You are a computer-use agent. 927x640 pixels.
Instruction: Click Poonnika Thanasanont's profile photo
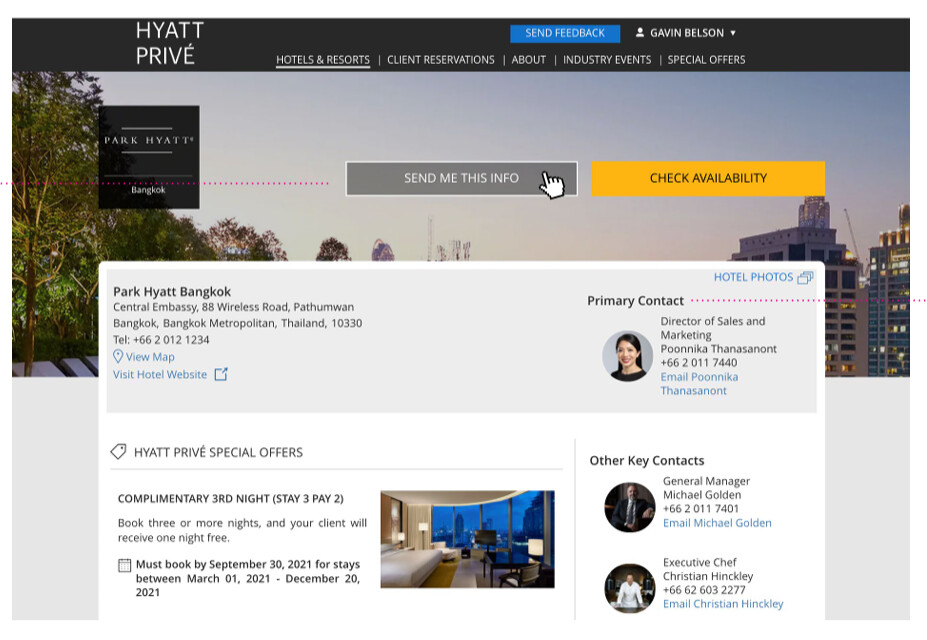628,356
